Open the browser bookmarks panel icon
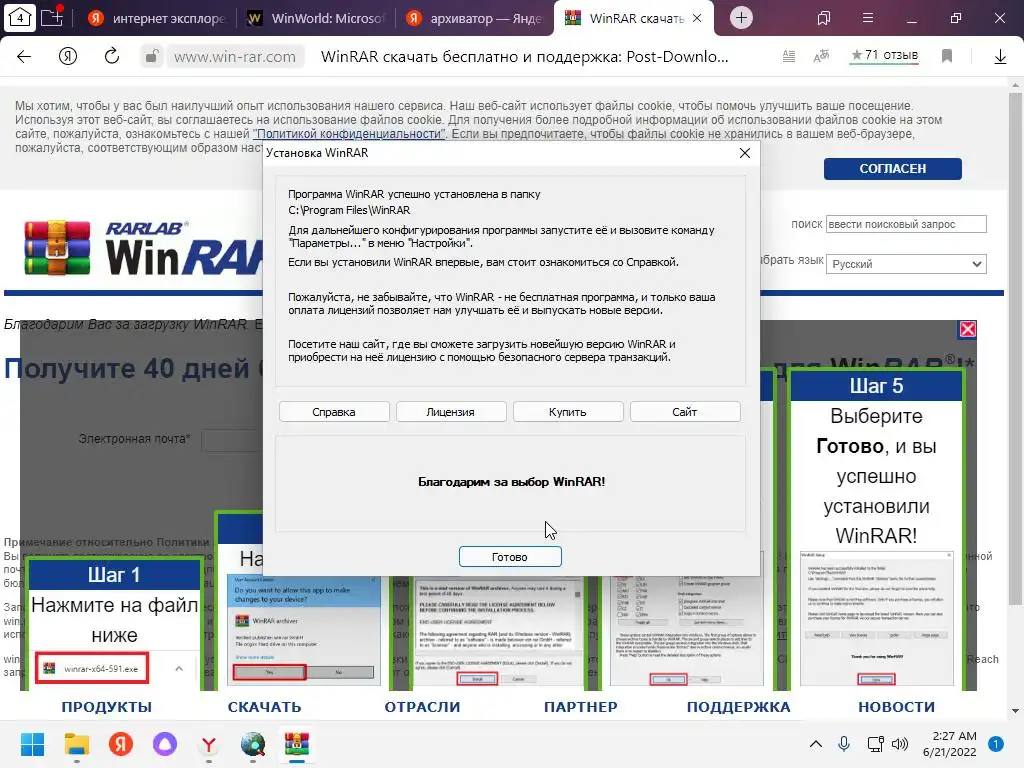 [x=824, y=18]
